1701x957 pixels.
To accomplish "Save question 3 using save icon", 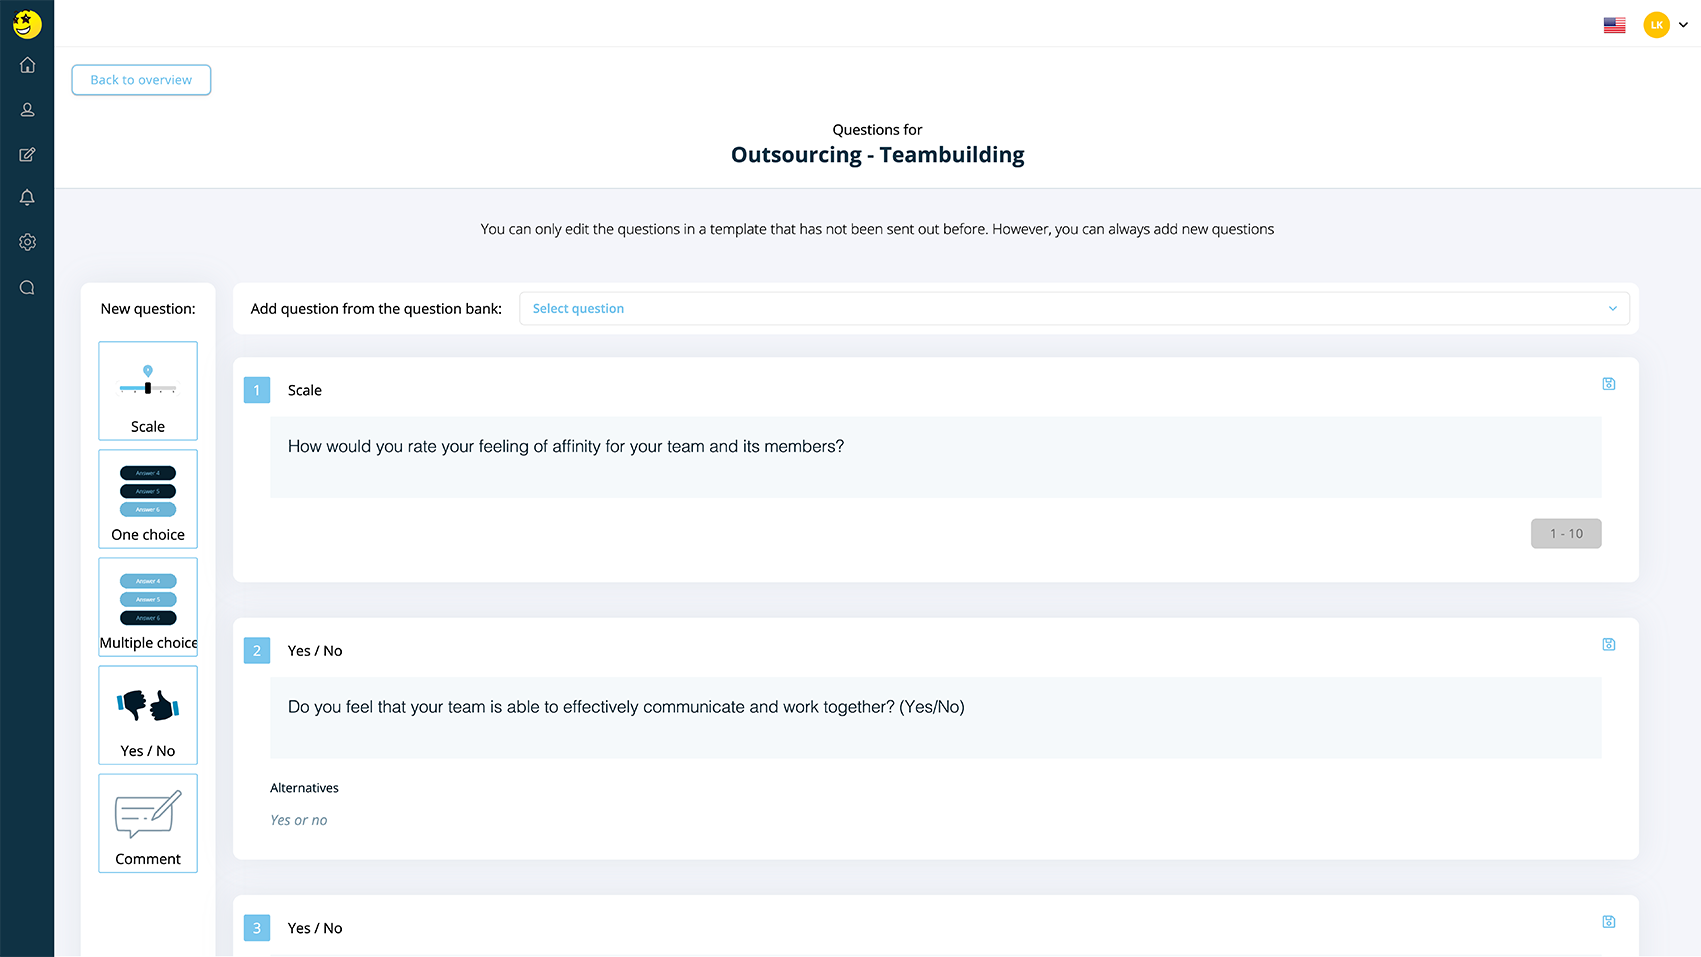I will pyautogui.click(x=1609, y=922).
